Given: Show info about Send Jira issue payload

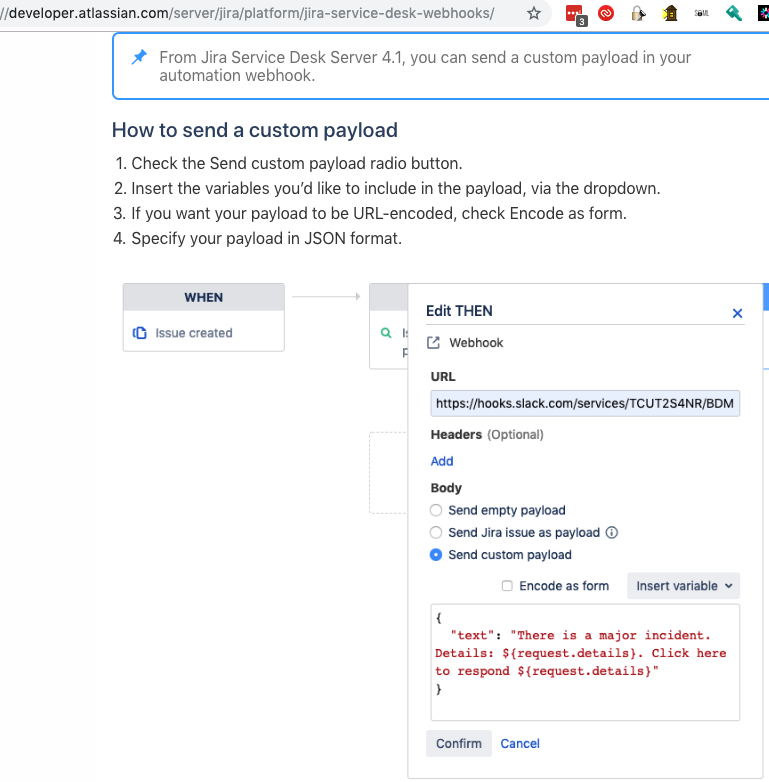Looking at the screenshot, I should coord(611,533).
